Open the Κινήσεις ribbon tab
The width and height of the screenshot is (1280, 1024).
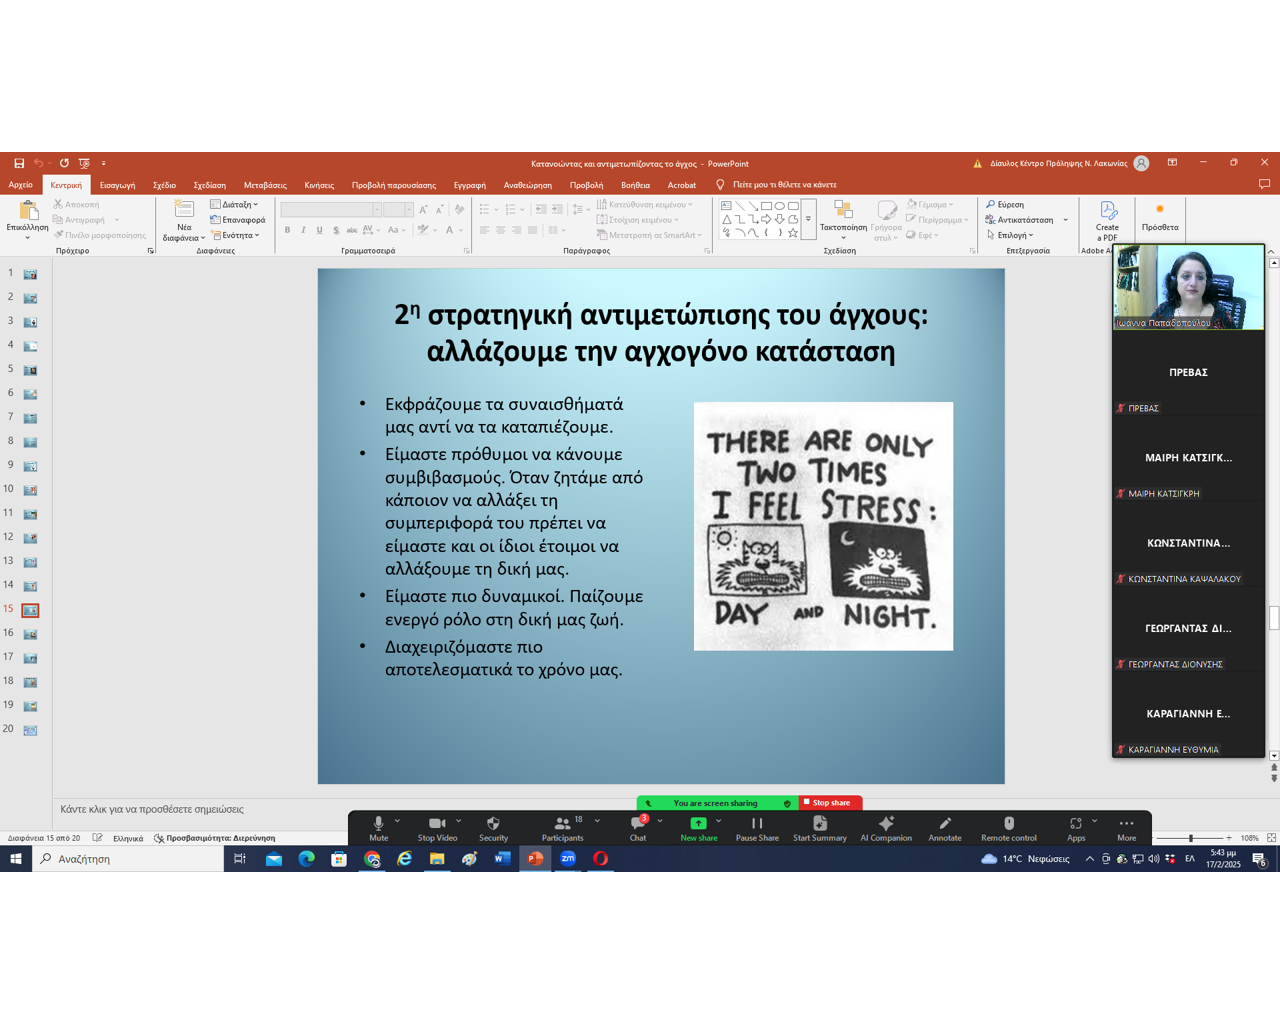[x=319, y=185]
